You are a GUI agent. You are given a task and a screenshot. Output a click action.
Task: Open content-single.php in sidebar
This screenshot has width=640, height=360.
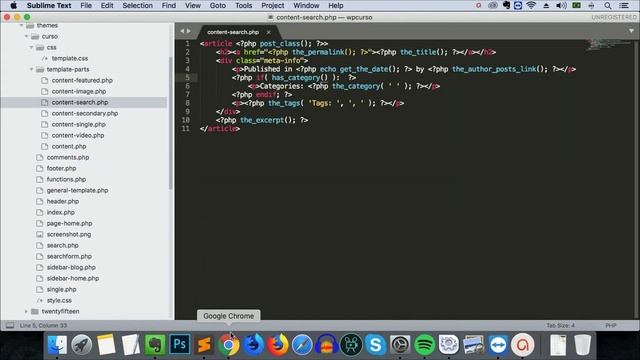click(78, 124)
